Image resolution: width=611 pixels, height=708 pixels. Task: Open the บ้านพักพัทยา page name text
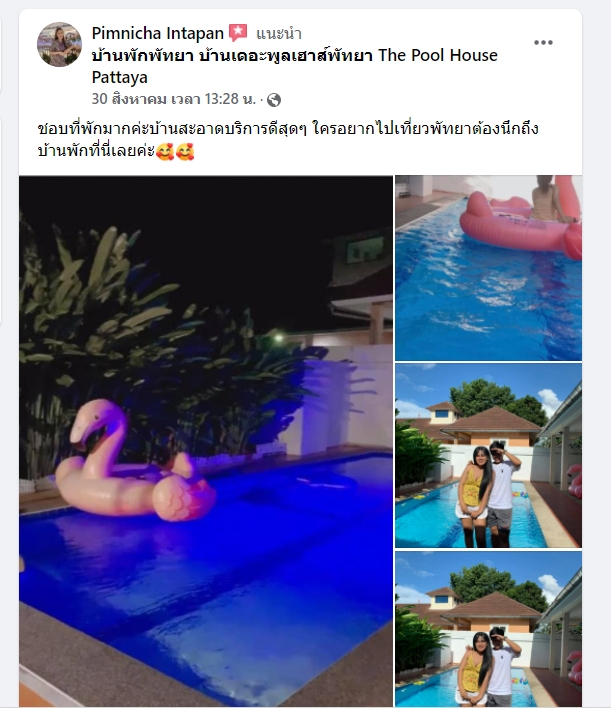[143, 56]
